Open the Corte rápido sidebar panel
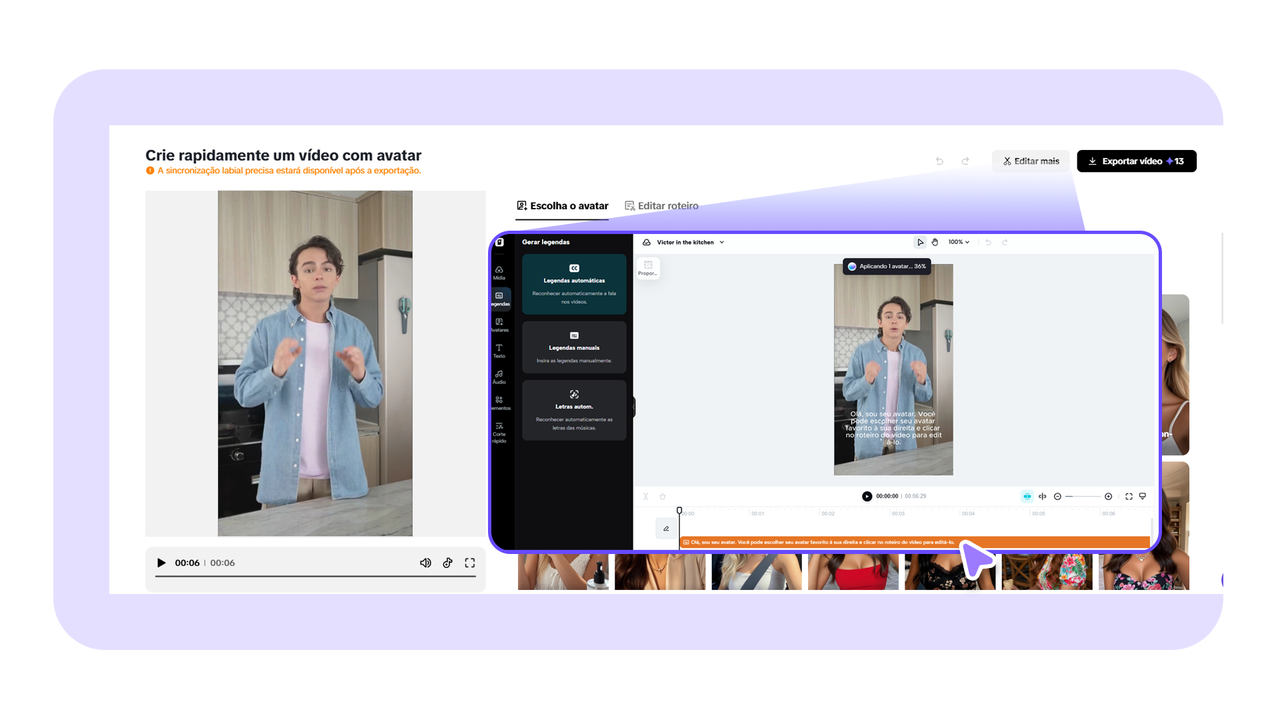This screenshot has width=1280, height=720. 499,431
